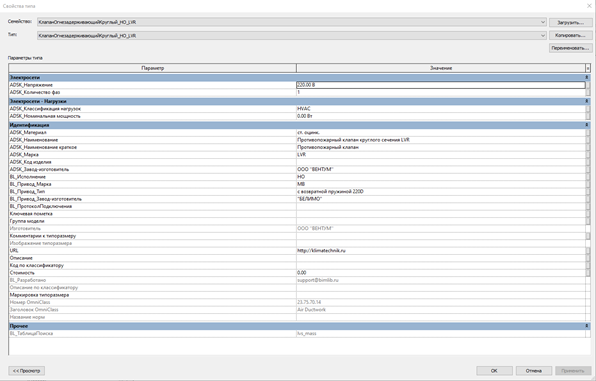The image size is (596, 381).
Task: Select ADSK_Завод-изготовитель value ООО "ВЕНТУМ"
Action: click(x=441, y=170)
